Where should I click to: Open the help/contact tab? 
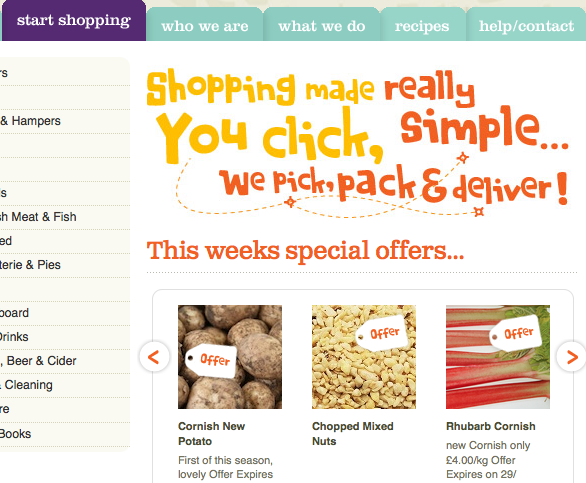[x=526, y=26]
